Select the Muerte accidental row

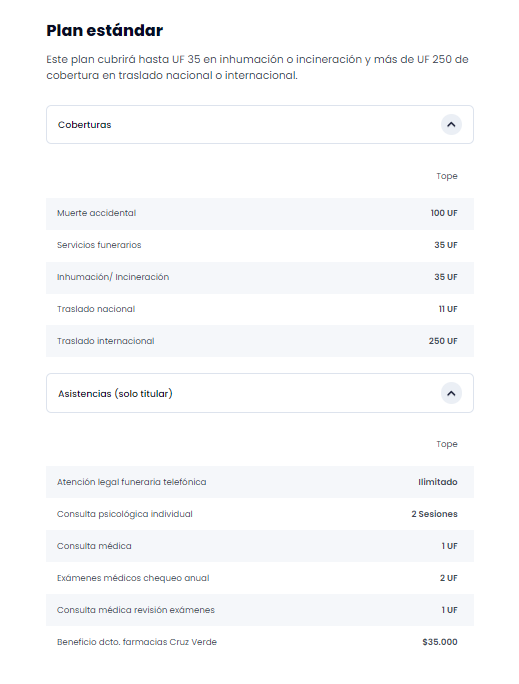point(260,214)
